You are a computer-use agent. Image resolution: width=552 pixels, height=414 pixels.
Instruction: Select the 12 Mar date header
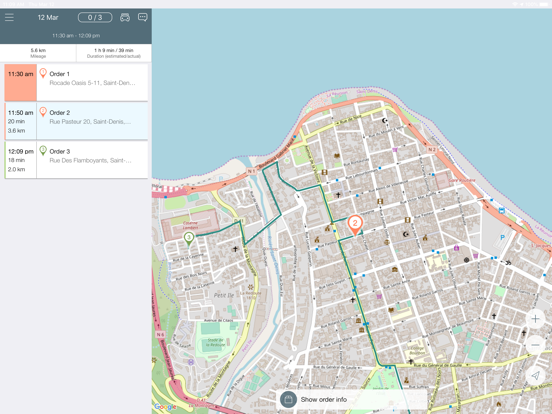pos(48,17)
